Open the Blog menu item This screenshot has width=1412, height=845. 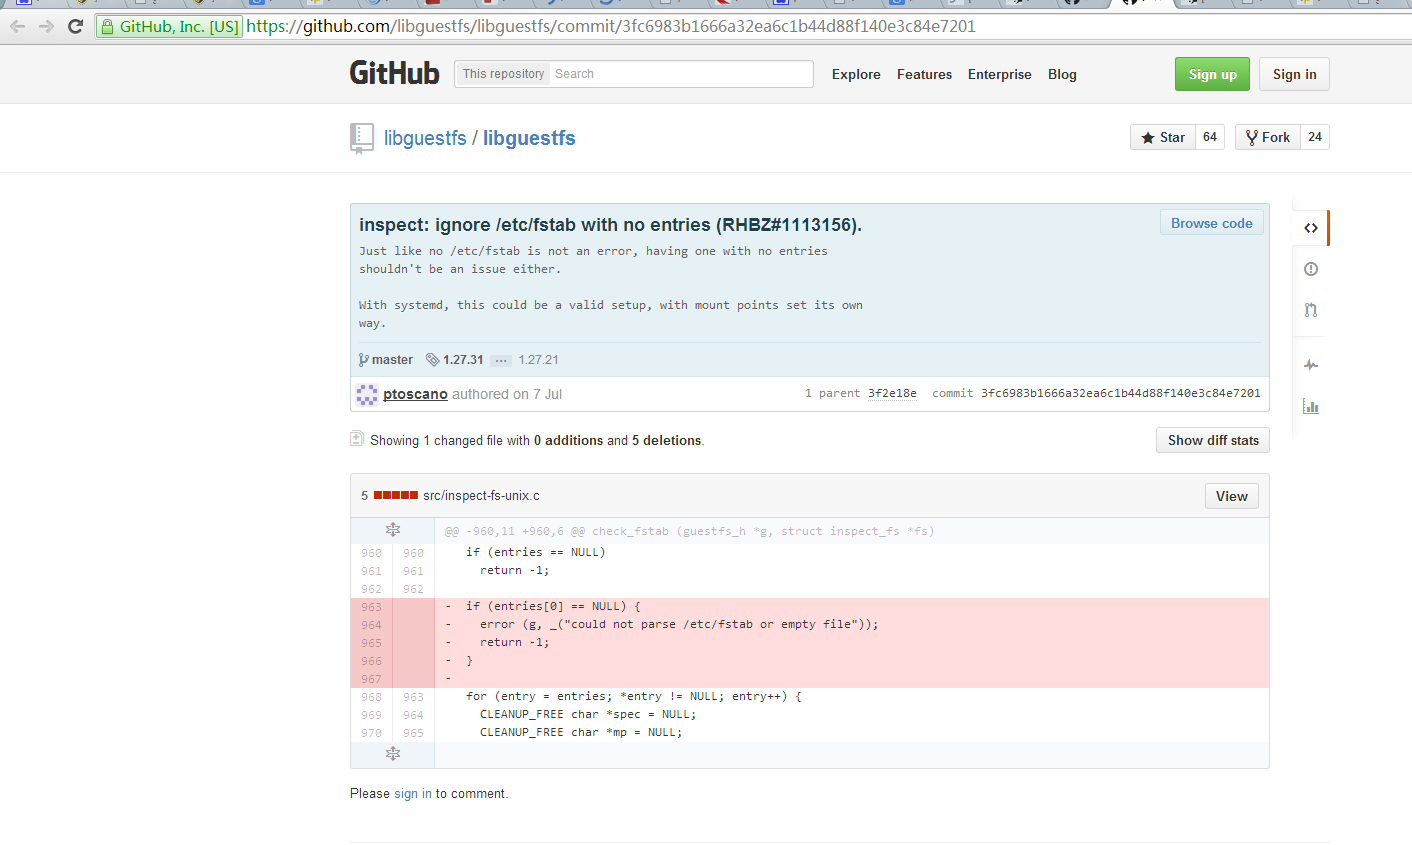tap(1062, 74)
